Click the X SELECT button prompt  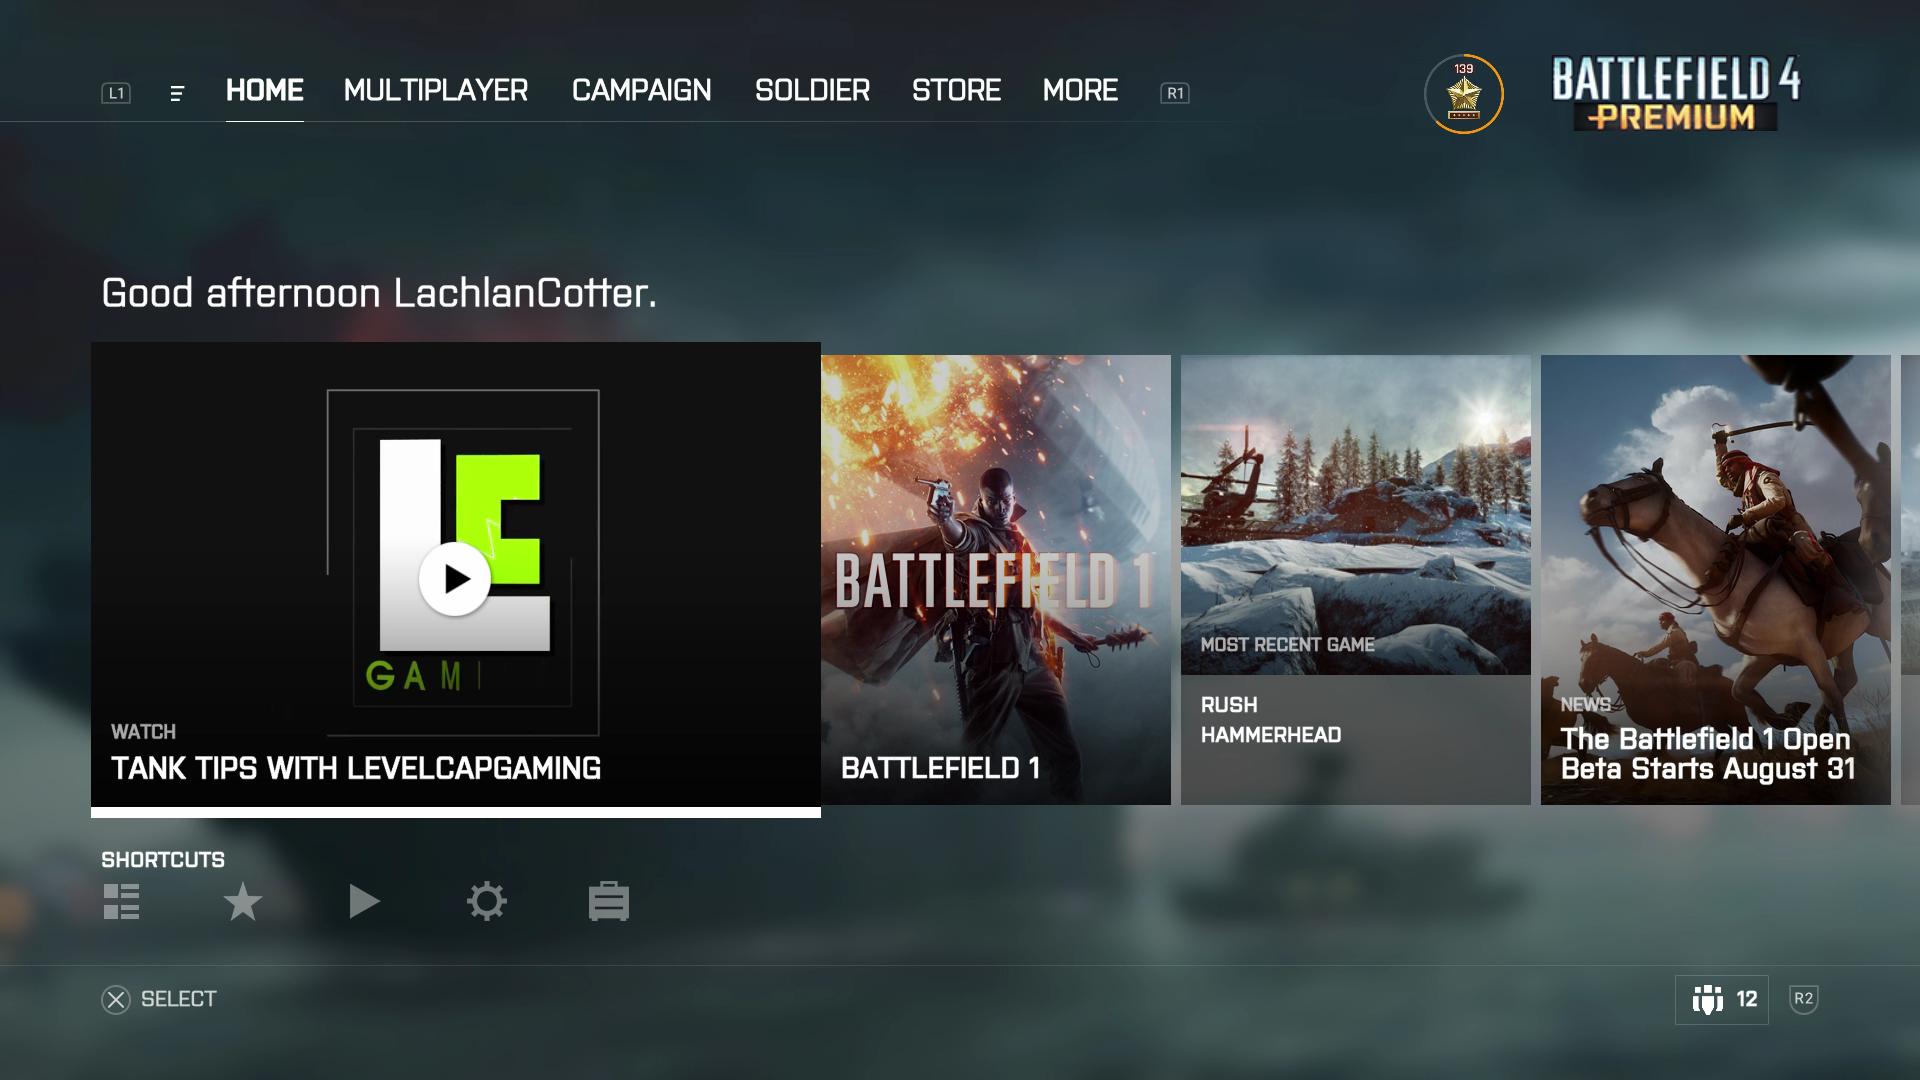160,1000
